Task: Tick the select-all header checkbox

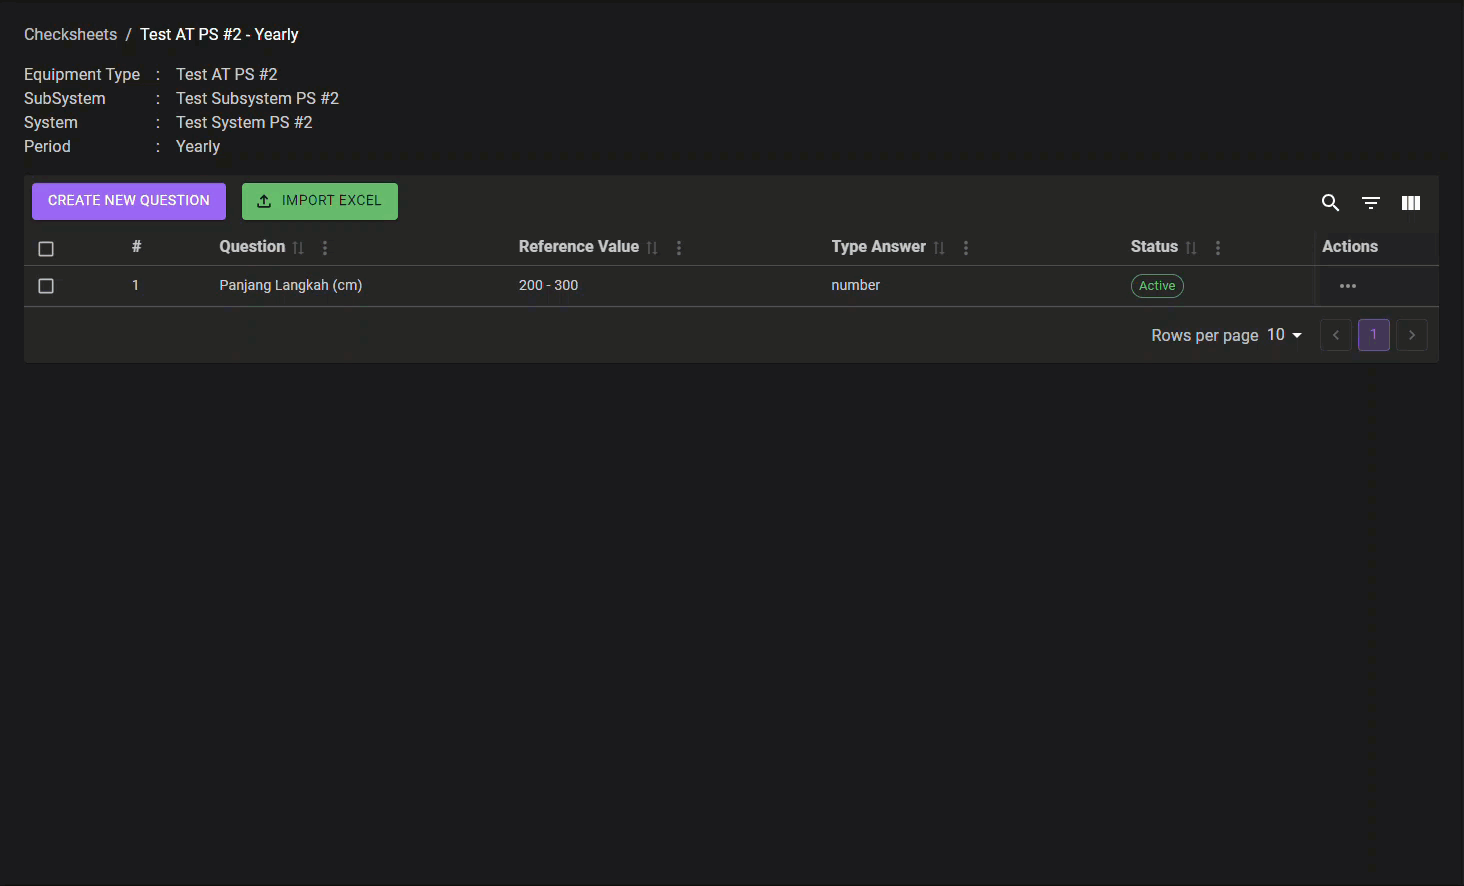Action: tap(46, 249)
